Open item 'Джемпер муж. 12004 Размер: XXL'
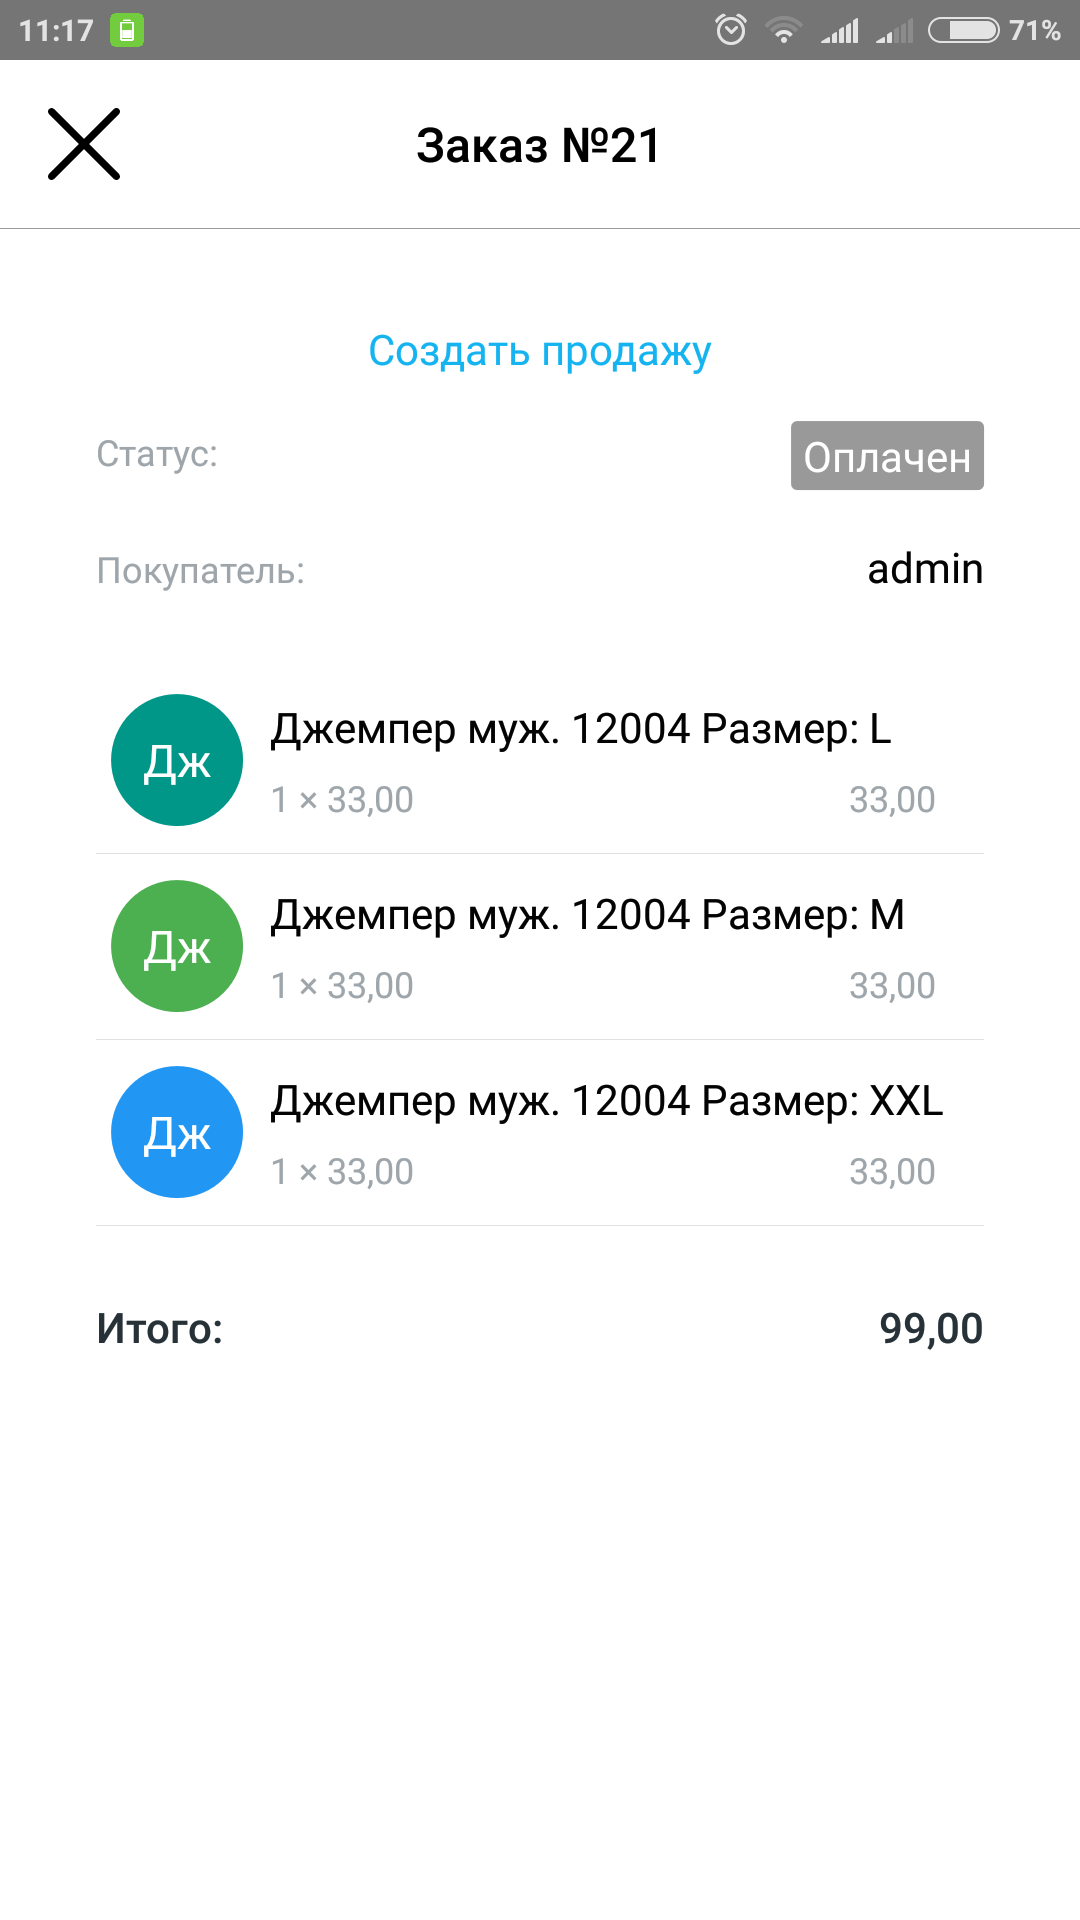 click(606, 1102)
